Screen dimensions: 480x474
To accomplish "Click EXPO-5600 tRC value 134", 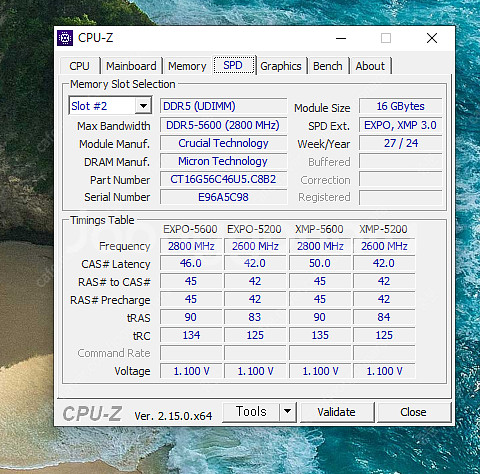I will point(191,335).
